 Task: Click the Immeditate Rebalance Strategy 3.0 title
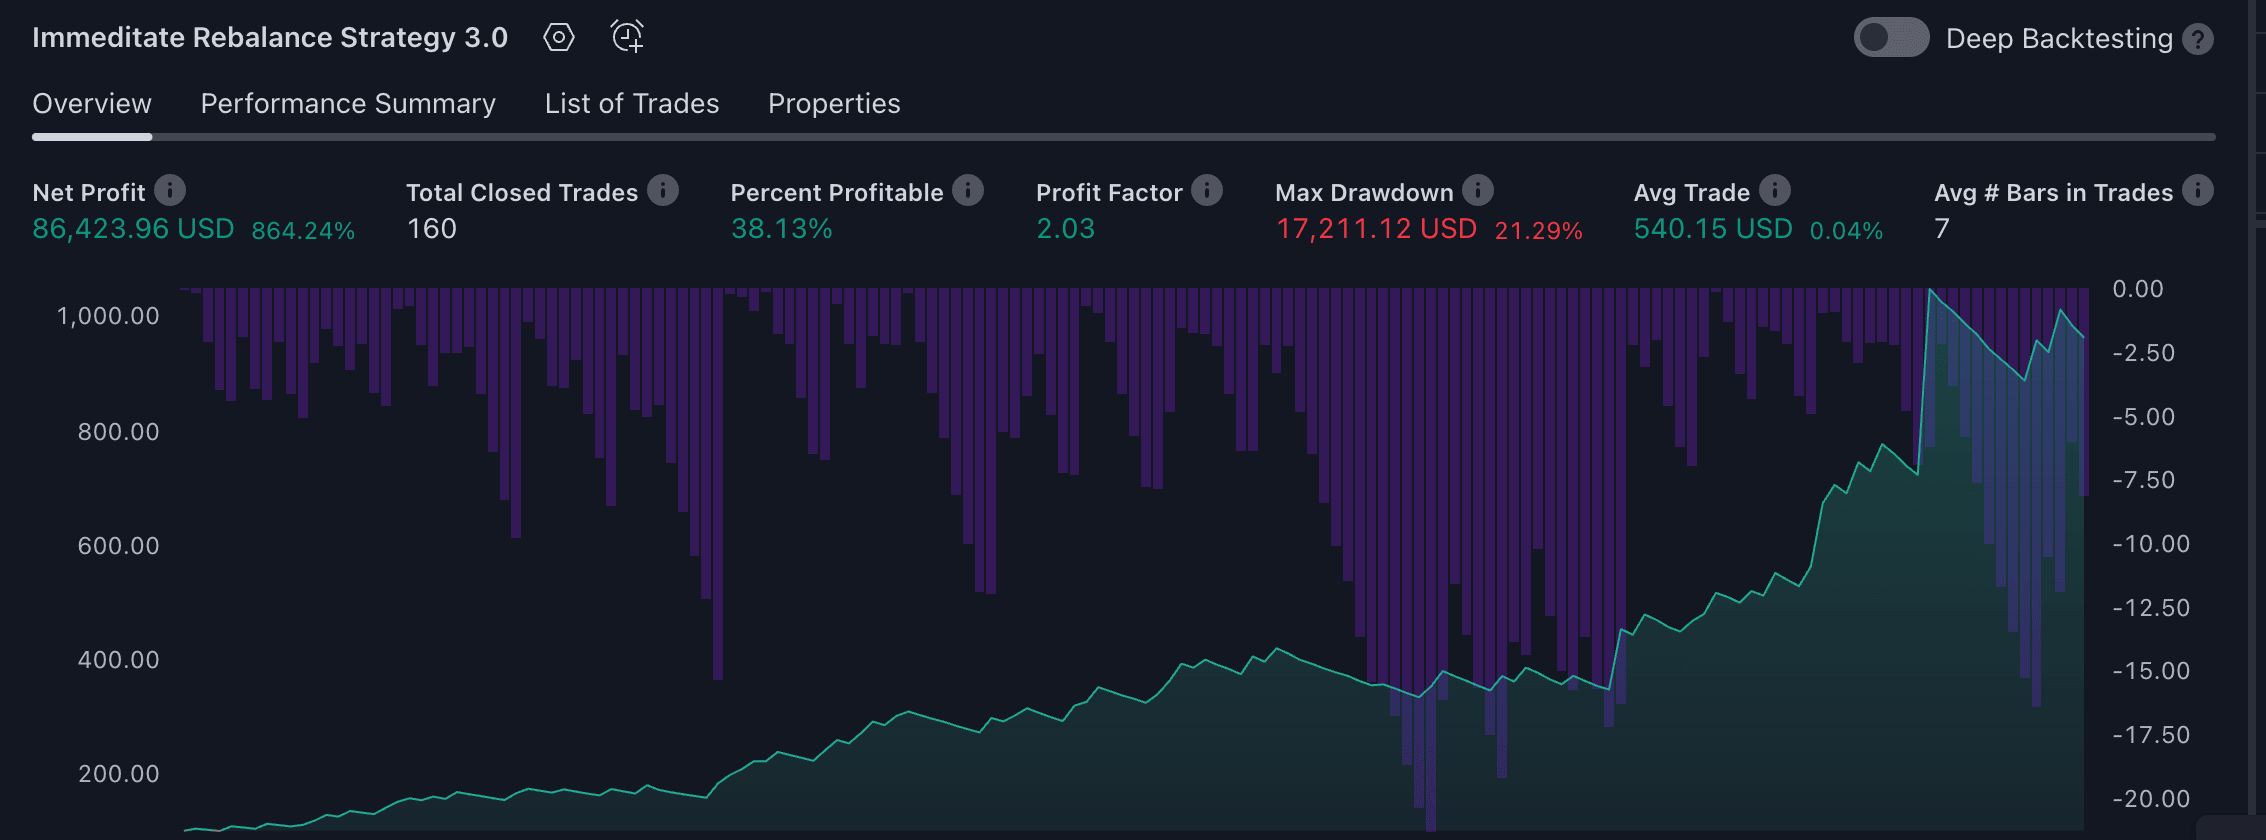tap(270, 38)
